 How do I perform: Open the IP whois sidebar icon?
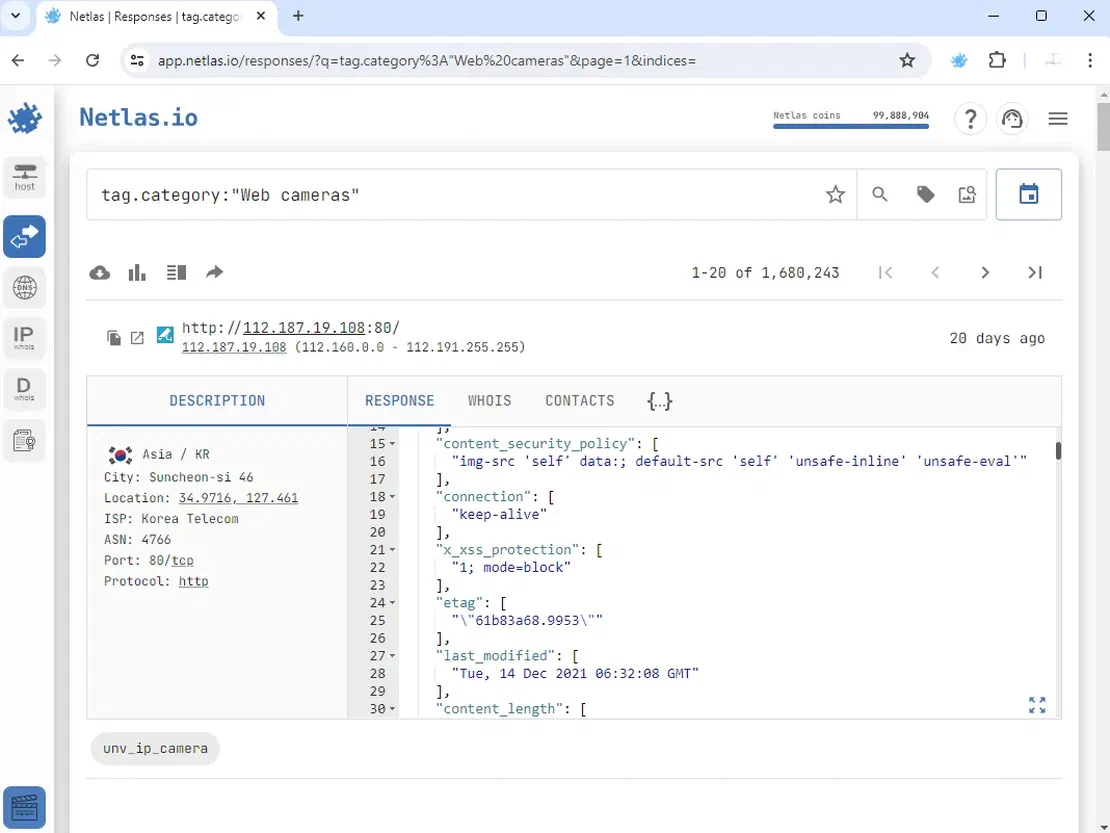pyautogui.click(x=24, y=338)
